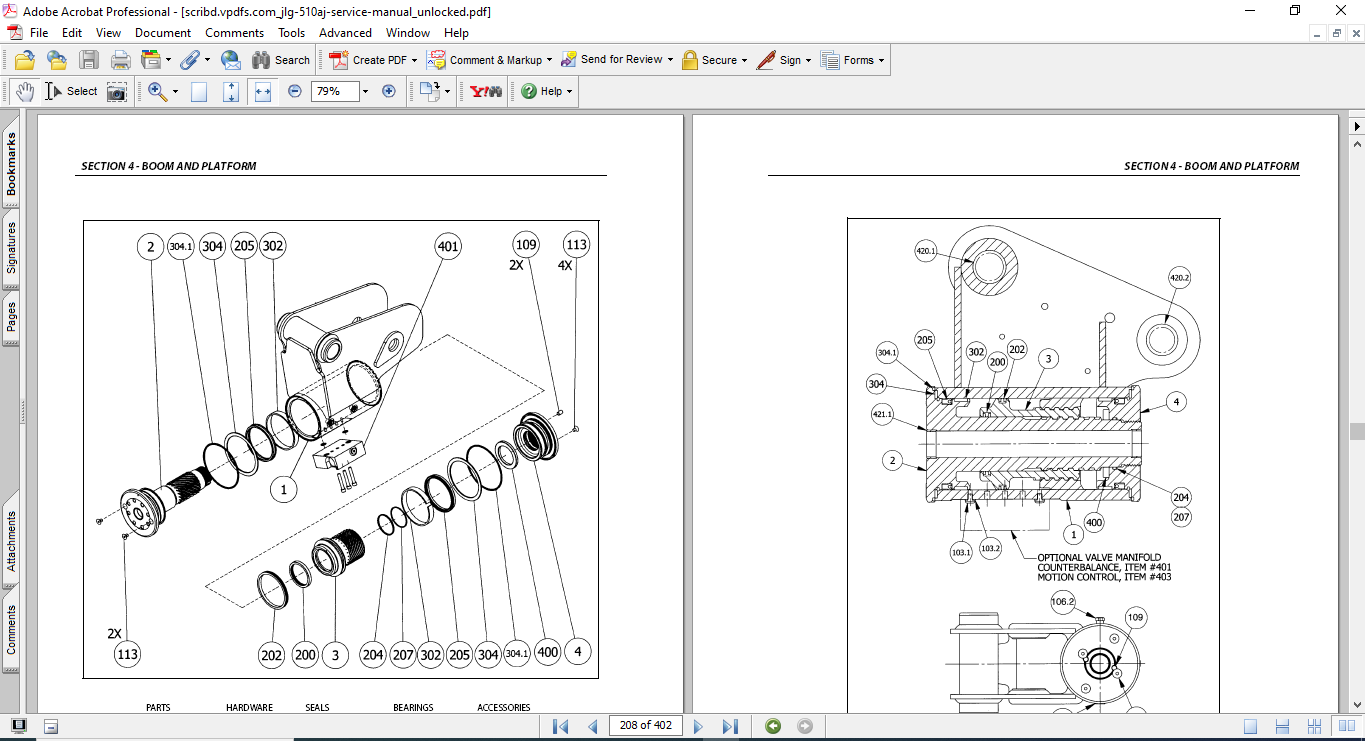Open the Edit menu
The height and width of the screenshot is (741, 1365).
coord(72,33)
